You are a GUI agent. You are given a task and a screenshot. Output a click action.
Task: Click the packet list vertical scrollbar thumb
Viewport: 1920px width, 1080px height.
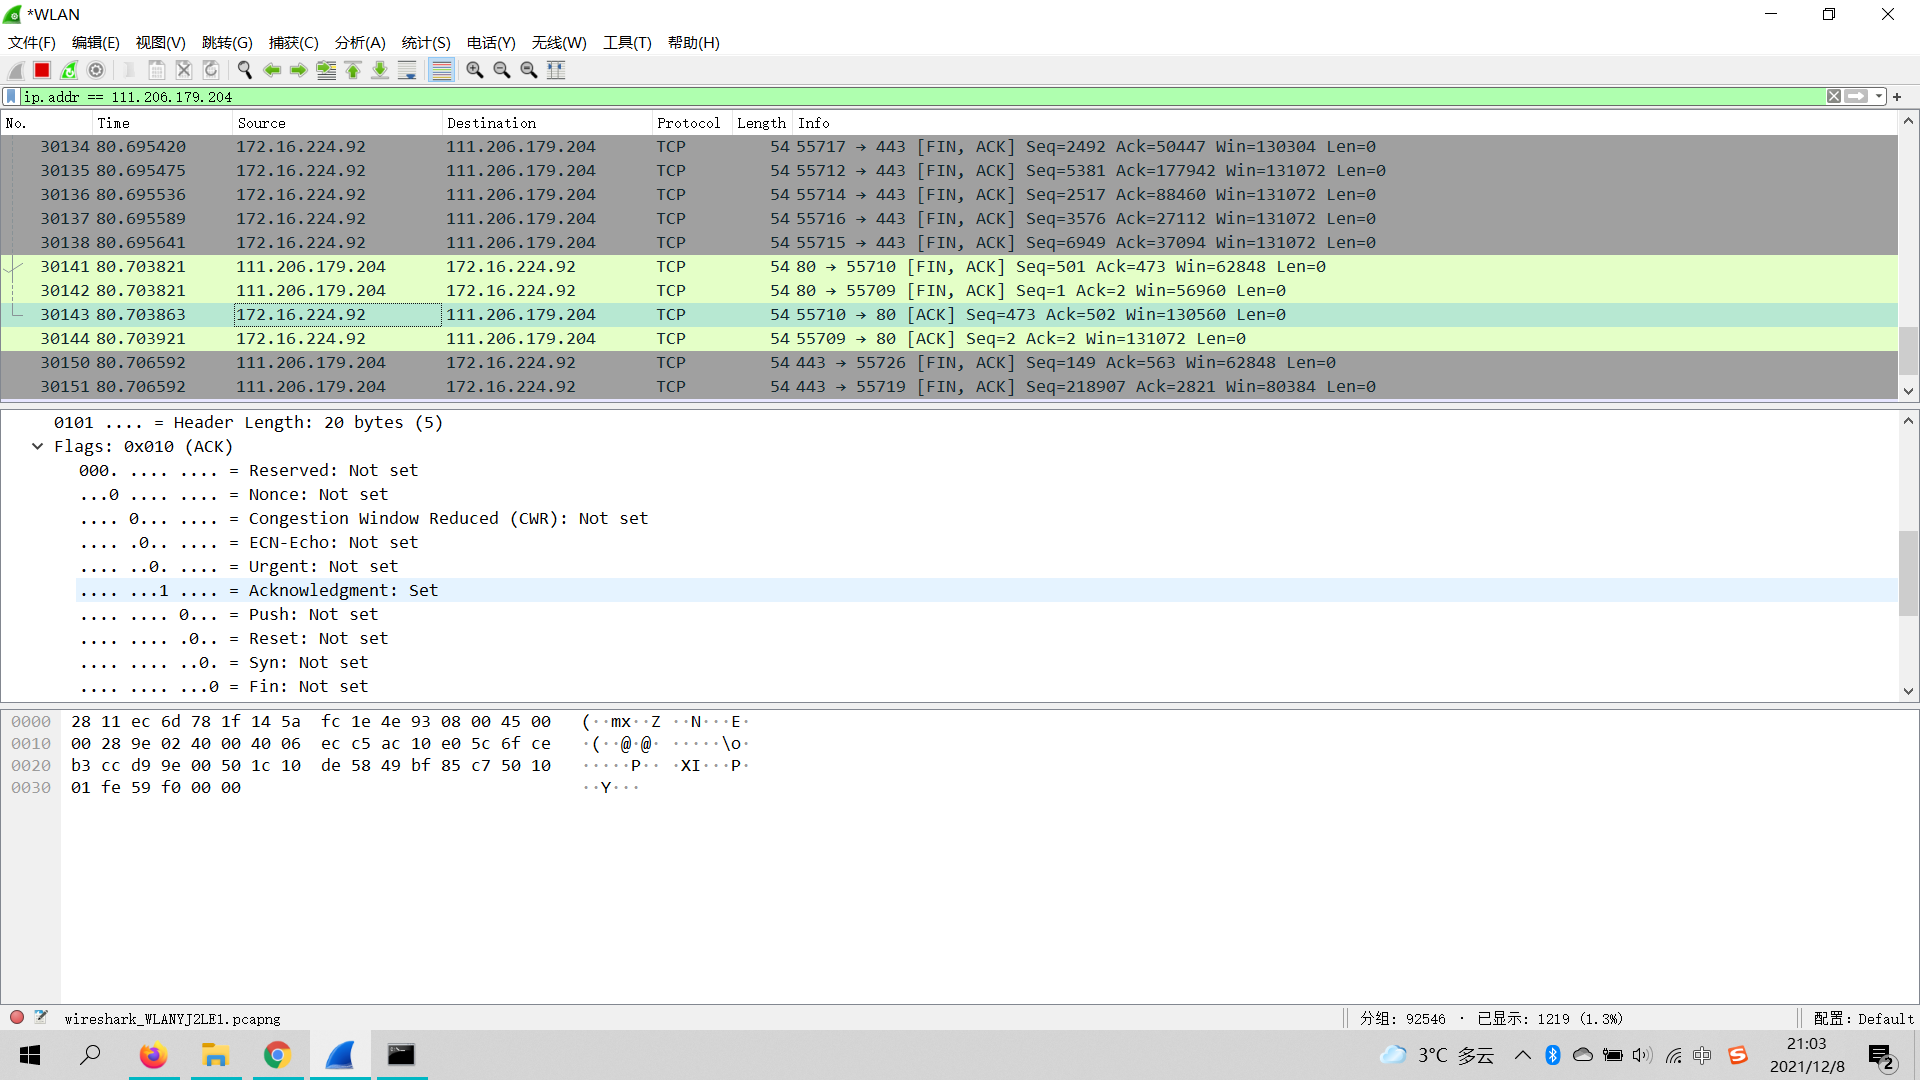(1908, 350)
